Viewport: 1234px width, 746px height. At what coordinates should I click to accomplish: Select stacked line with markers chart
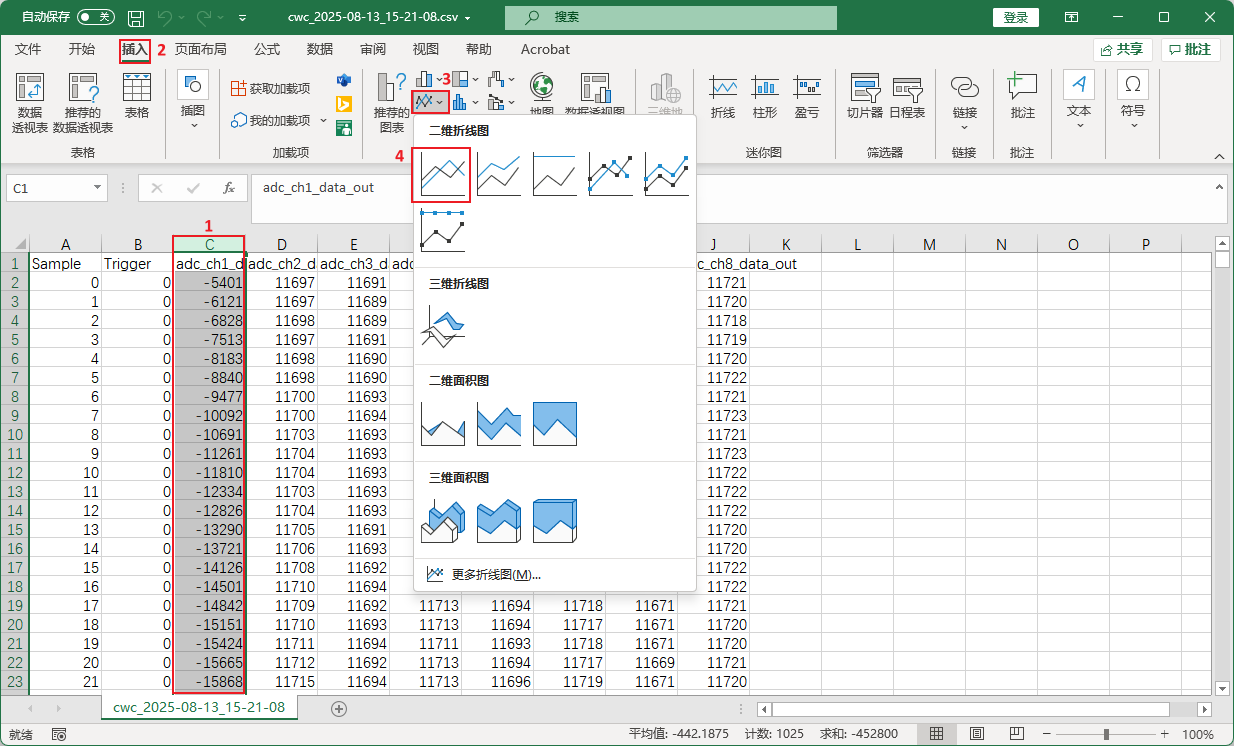tap(666, 174)
